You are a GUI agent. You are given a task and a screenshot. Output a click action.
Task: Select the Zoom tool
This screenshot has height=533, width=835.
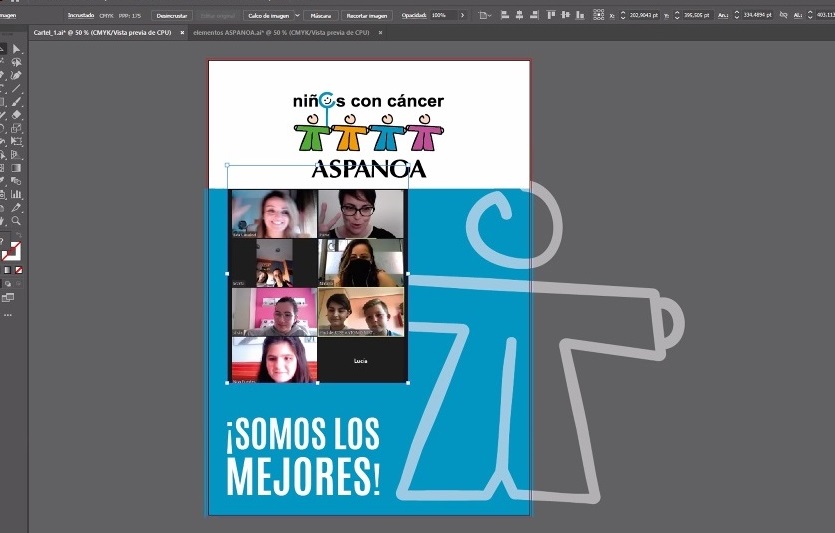(x=17, y=220)
